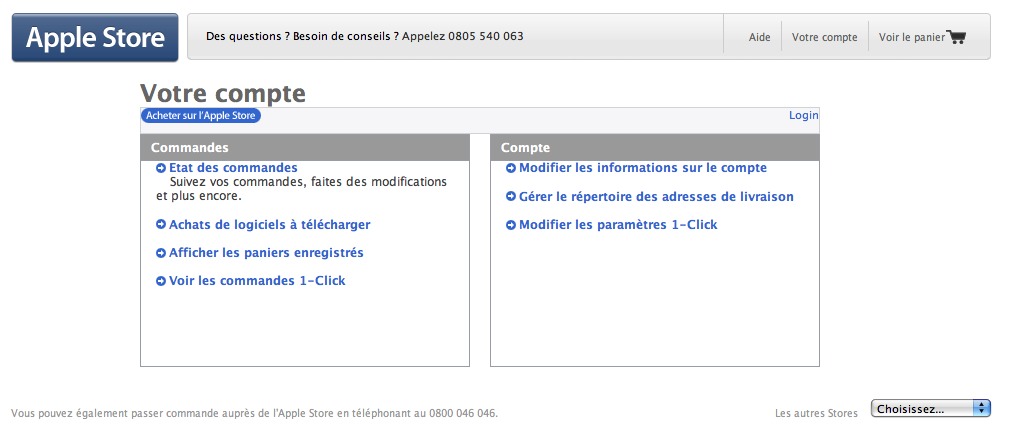Open the Aide help link
The height and width of the screenshot is (426, 1010).
[x=759, y=37]
